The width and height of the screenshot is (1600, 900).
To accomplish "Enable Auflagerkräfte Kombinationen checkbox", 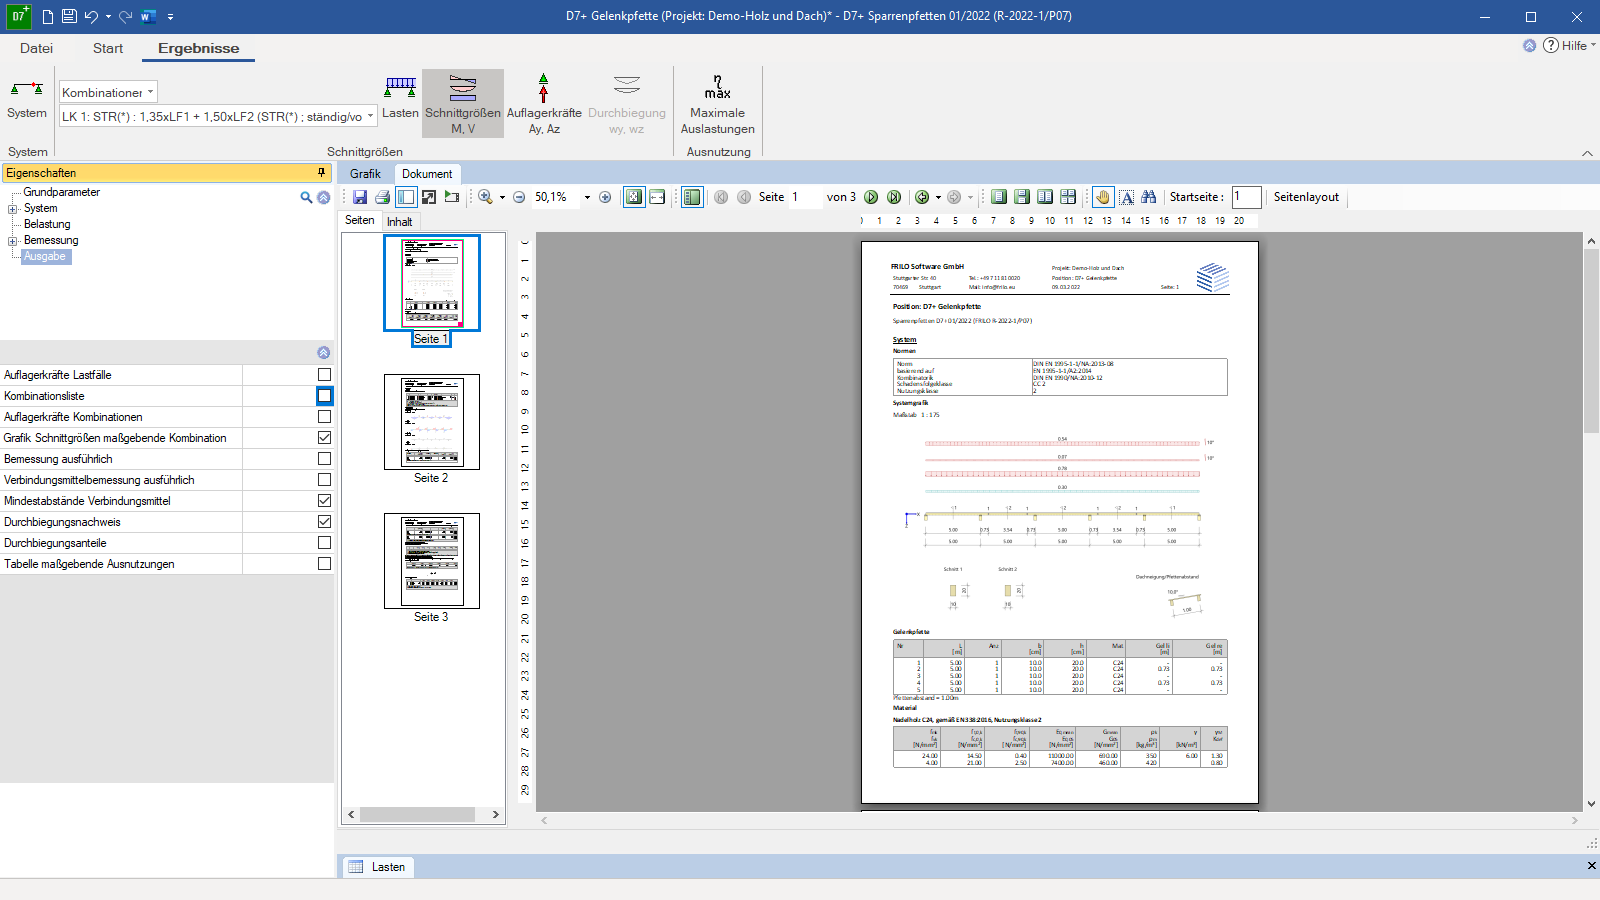I will click(324, 417).
